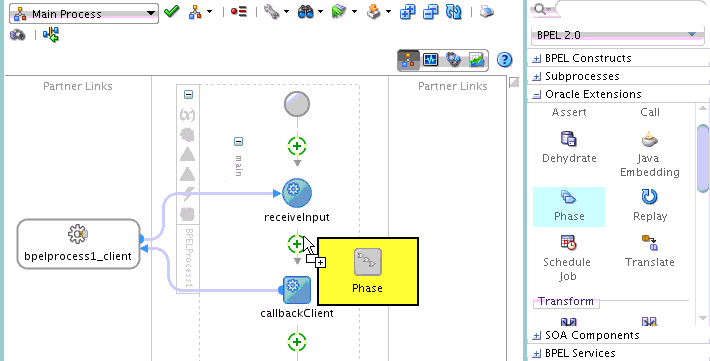This screenshot has width=710, height=361.
Task: Click the print icon in toolbar
Action: point(486,12)
